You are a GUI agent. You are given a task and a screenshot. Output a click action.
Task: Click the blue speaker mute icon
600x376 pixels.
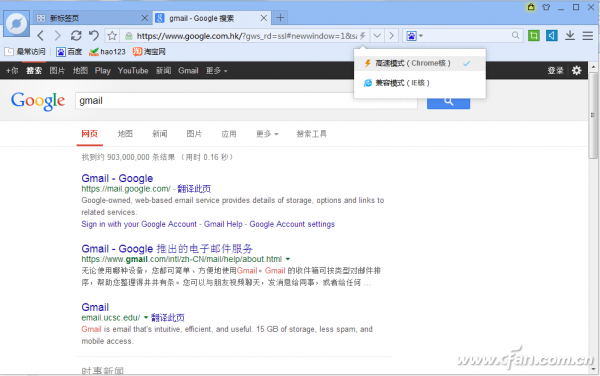coord(551,36)
